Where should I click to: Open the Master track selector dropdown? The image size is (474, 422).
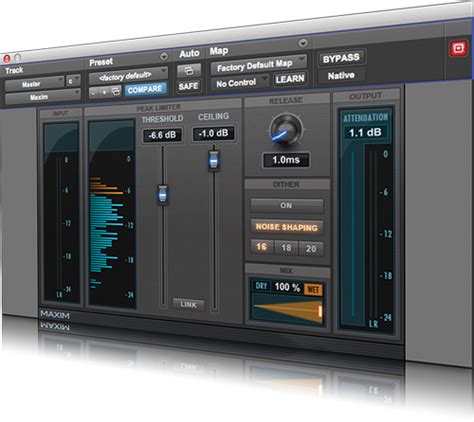pos(34,83)
